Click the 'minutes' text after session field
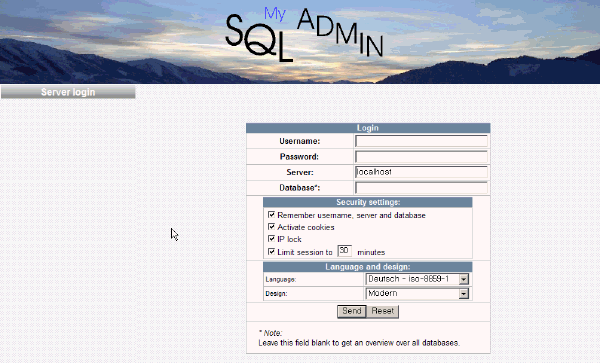600x363 pixels. tap(371, 252)
